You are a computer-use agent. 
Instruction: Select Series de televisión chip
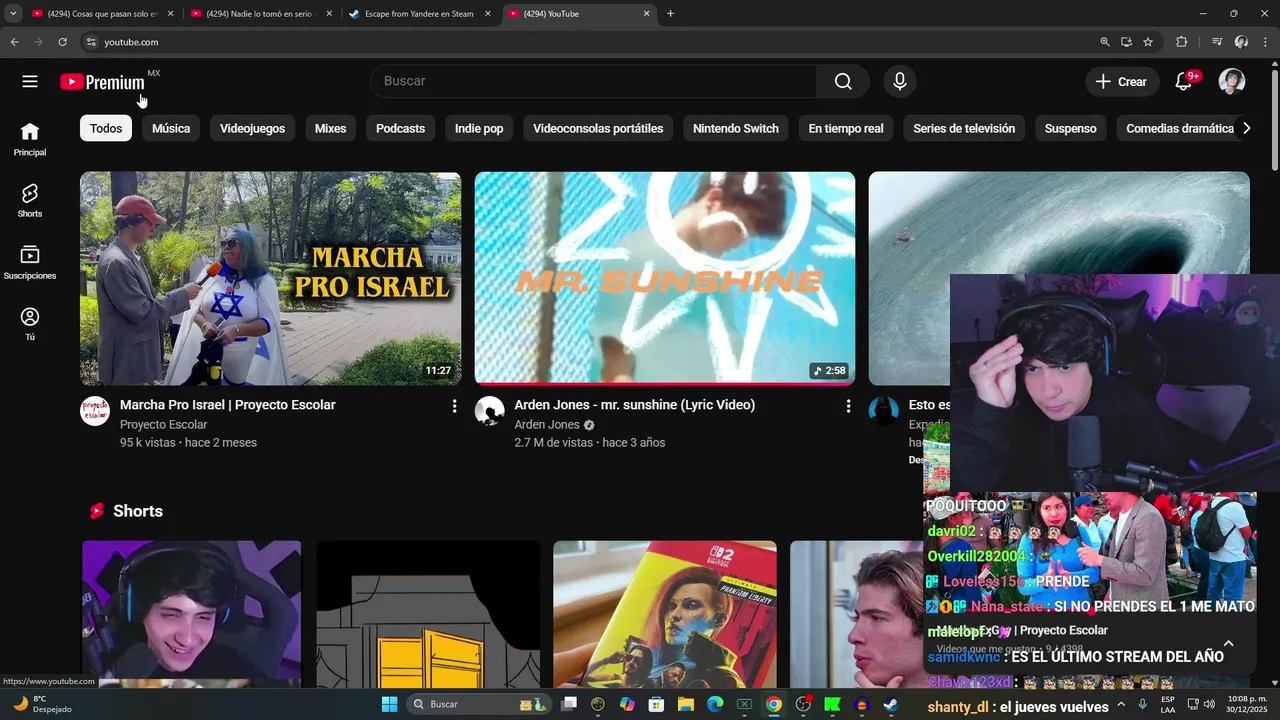click(x=964, y=128)
